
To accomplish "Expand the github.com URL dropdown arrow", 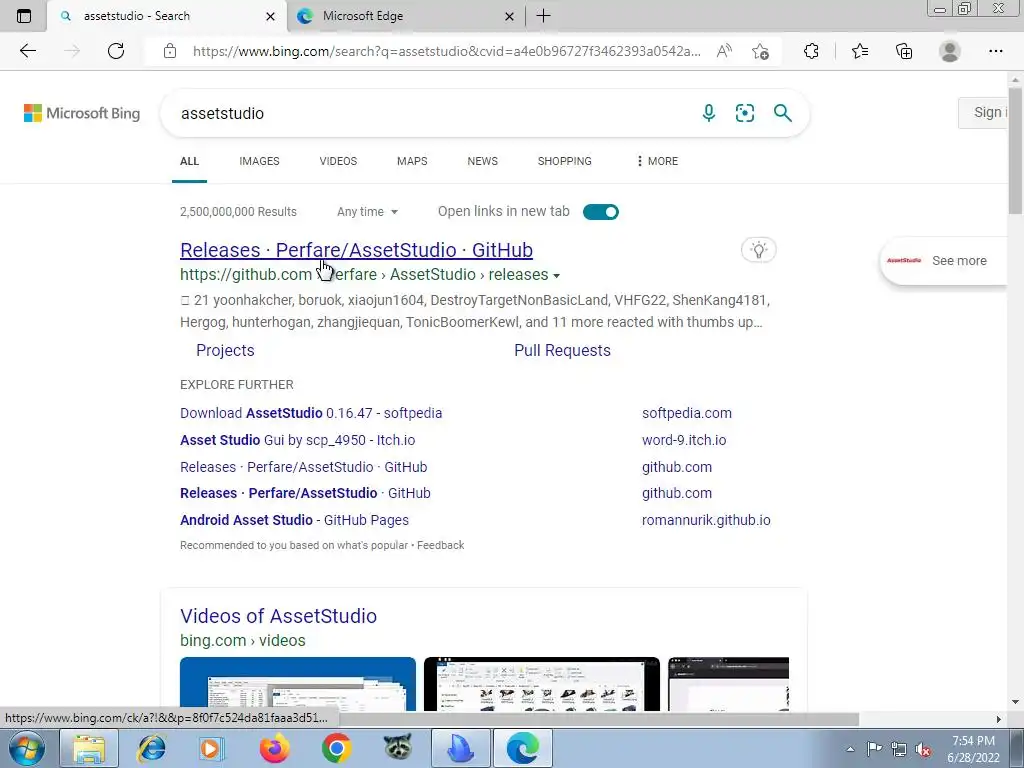I will click(x=556, y=276).
